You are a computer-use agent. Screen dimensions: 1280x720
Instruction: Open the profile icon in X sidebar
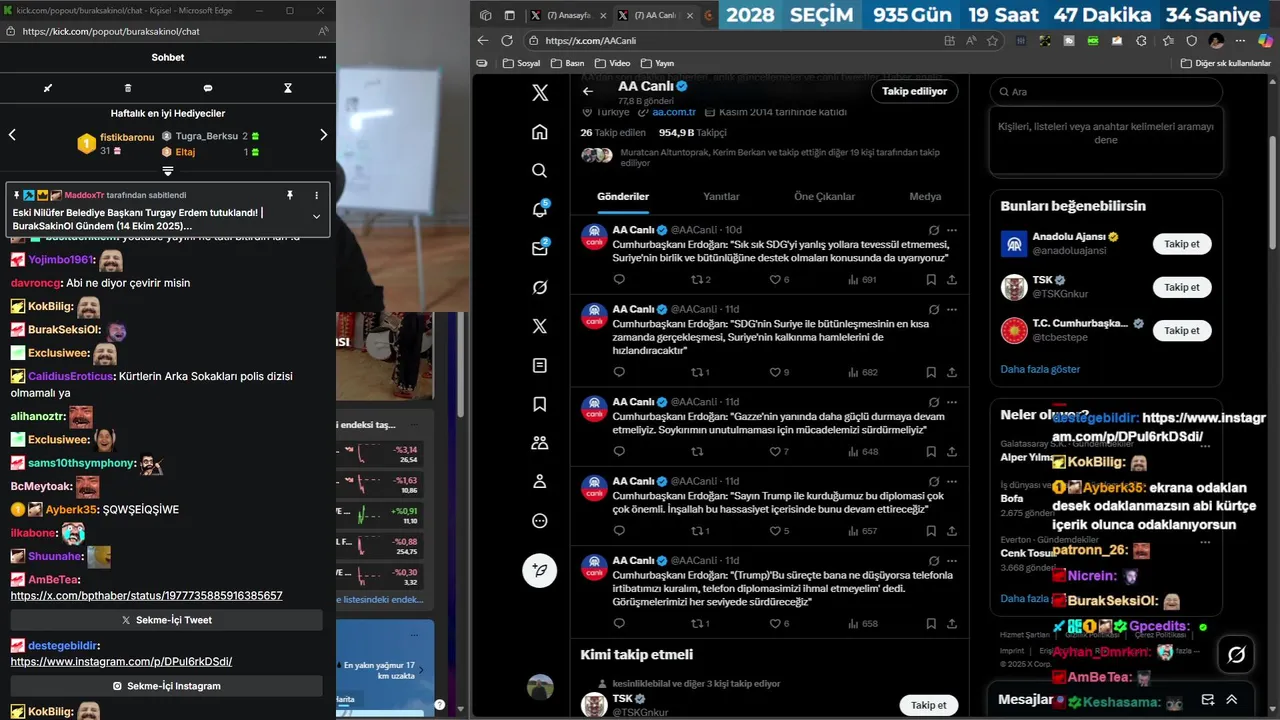coord(540,481)
